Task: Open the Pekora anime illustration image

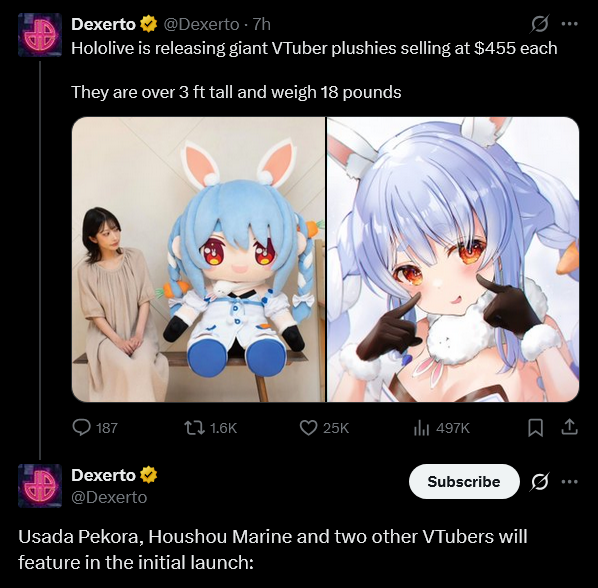Action: (453, 259)
